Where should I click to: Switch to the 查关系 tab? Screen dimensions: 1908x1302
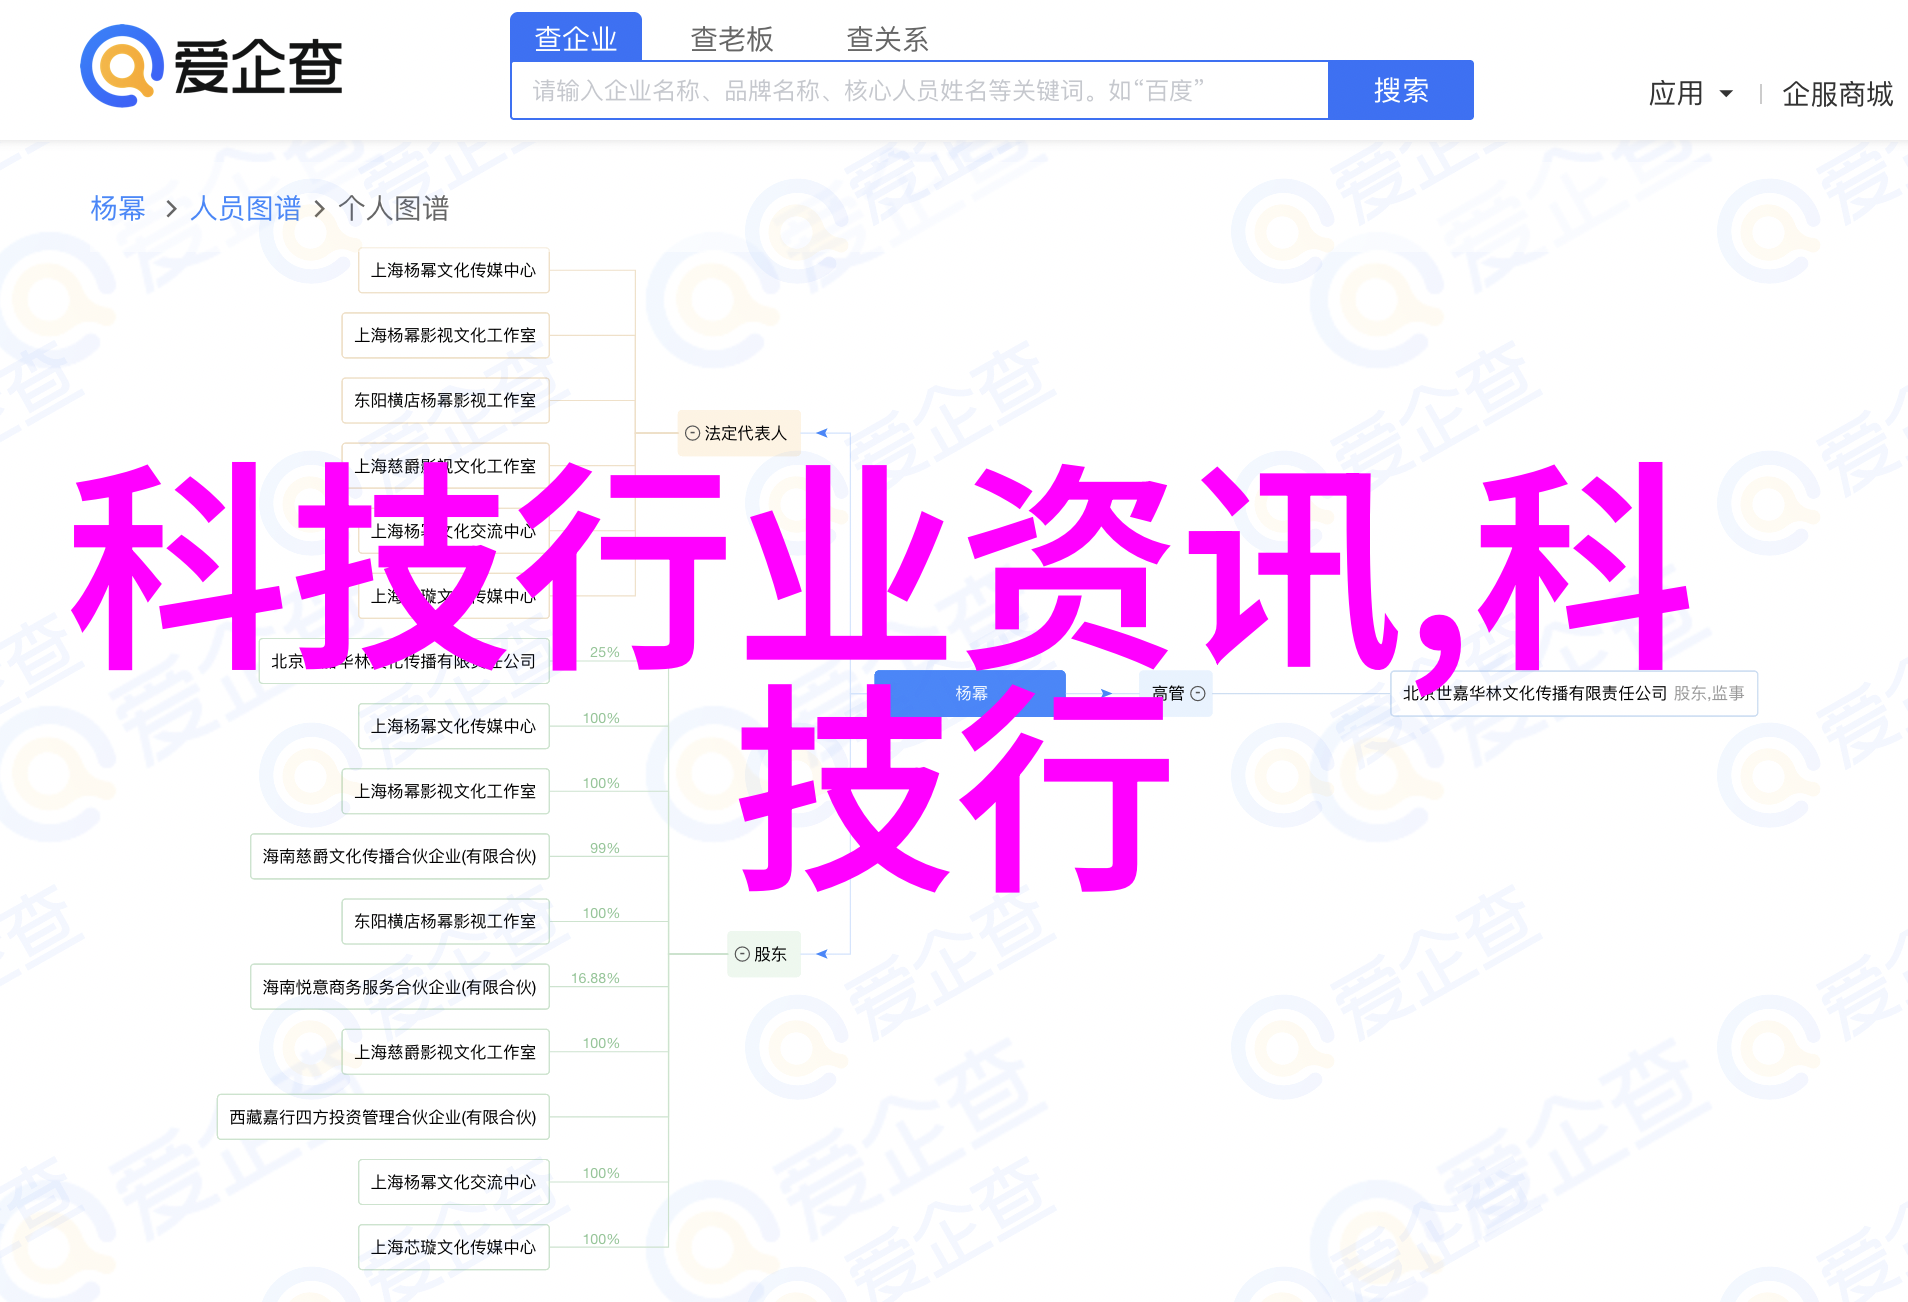(888, 38)
